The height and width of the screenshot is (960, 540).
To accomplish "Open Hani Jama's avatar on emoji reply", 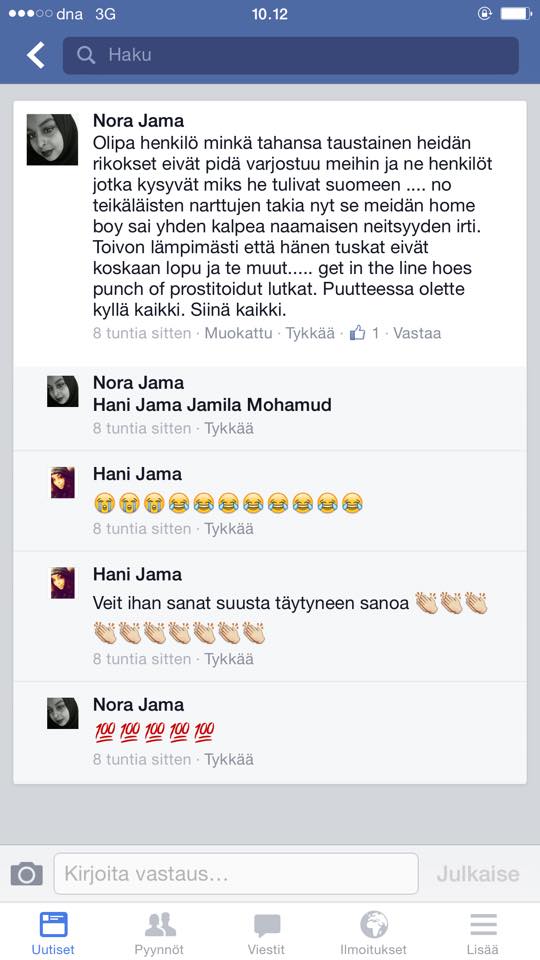I will tap(62, 482).
